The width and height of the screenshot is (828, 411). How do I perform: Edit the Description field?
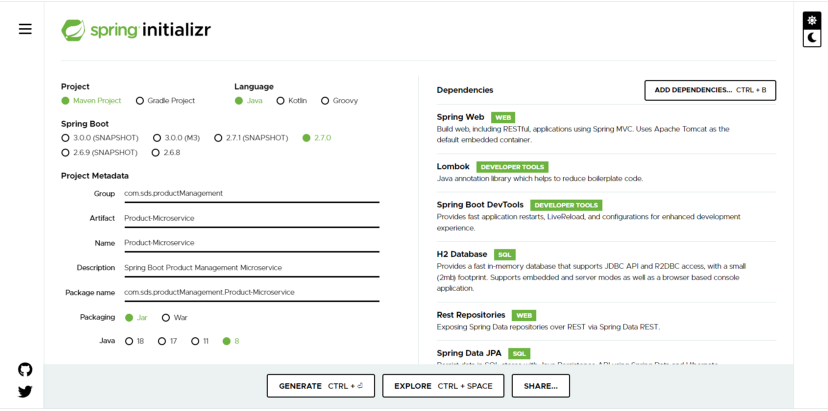tap(251, 268)
